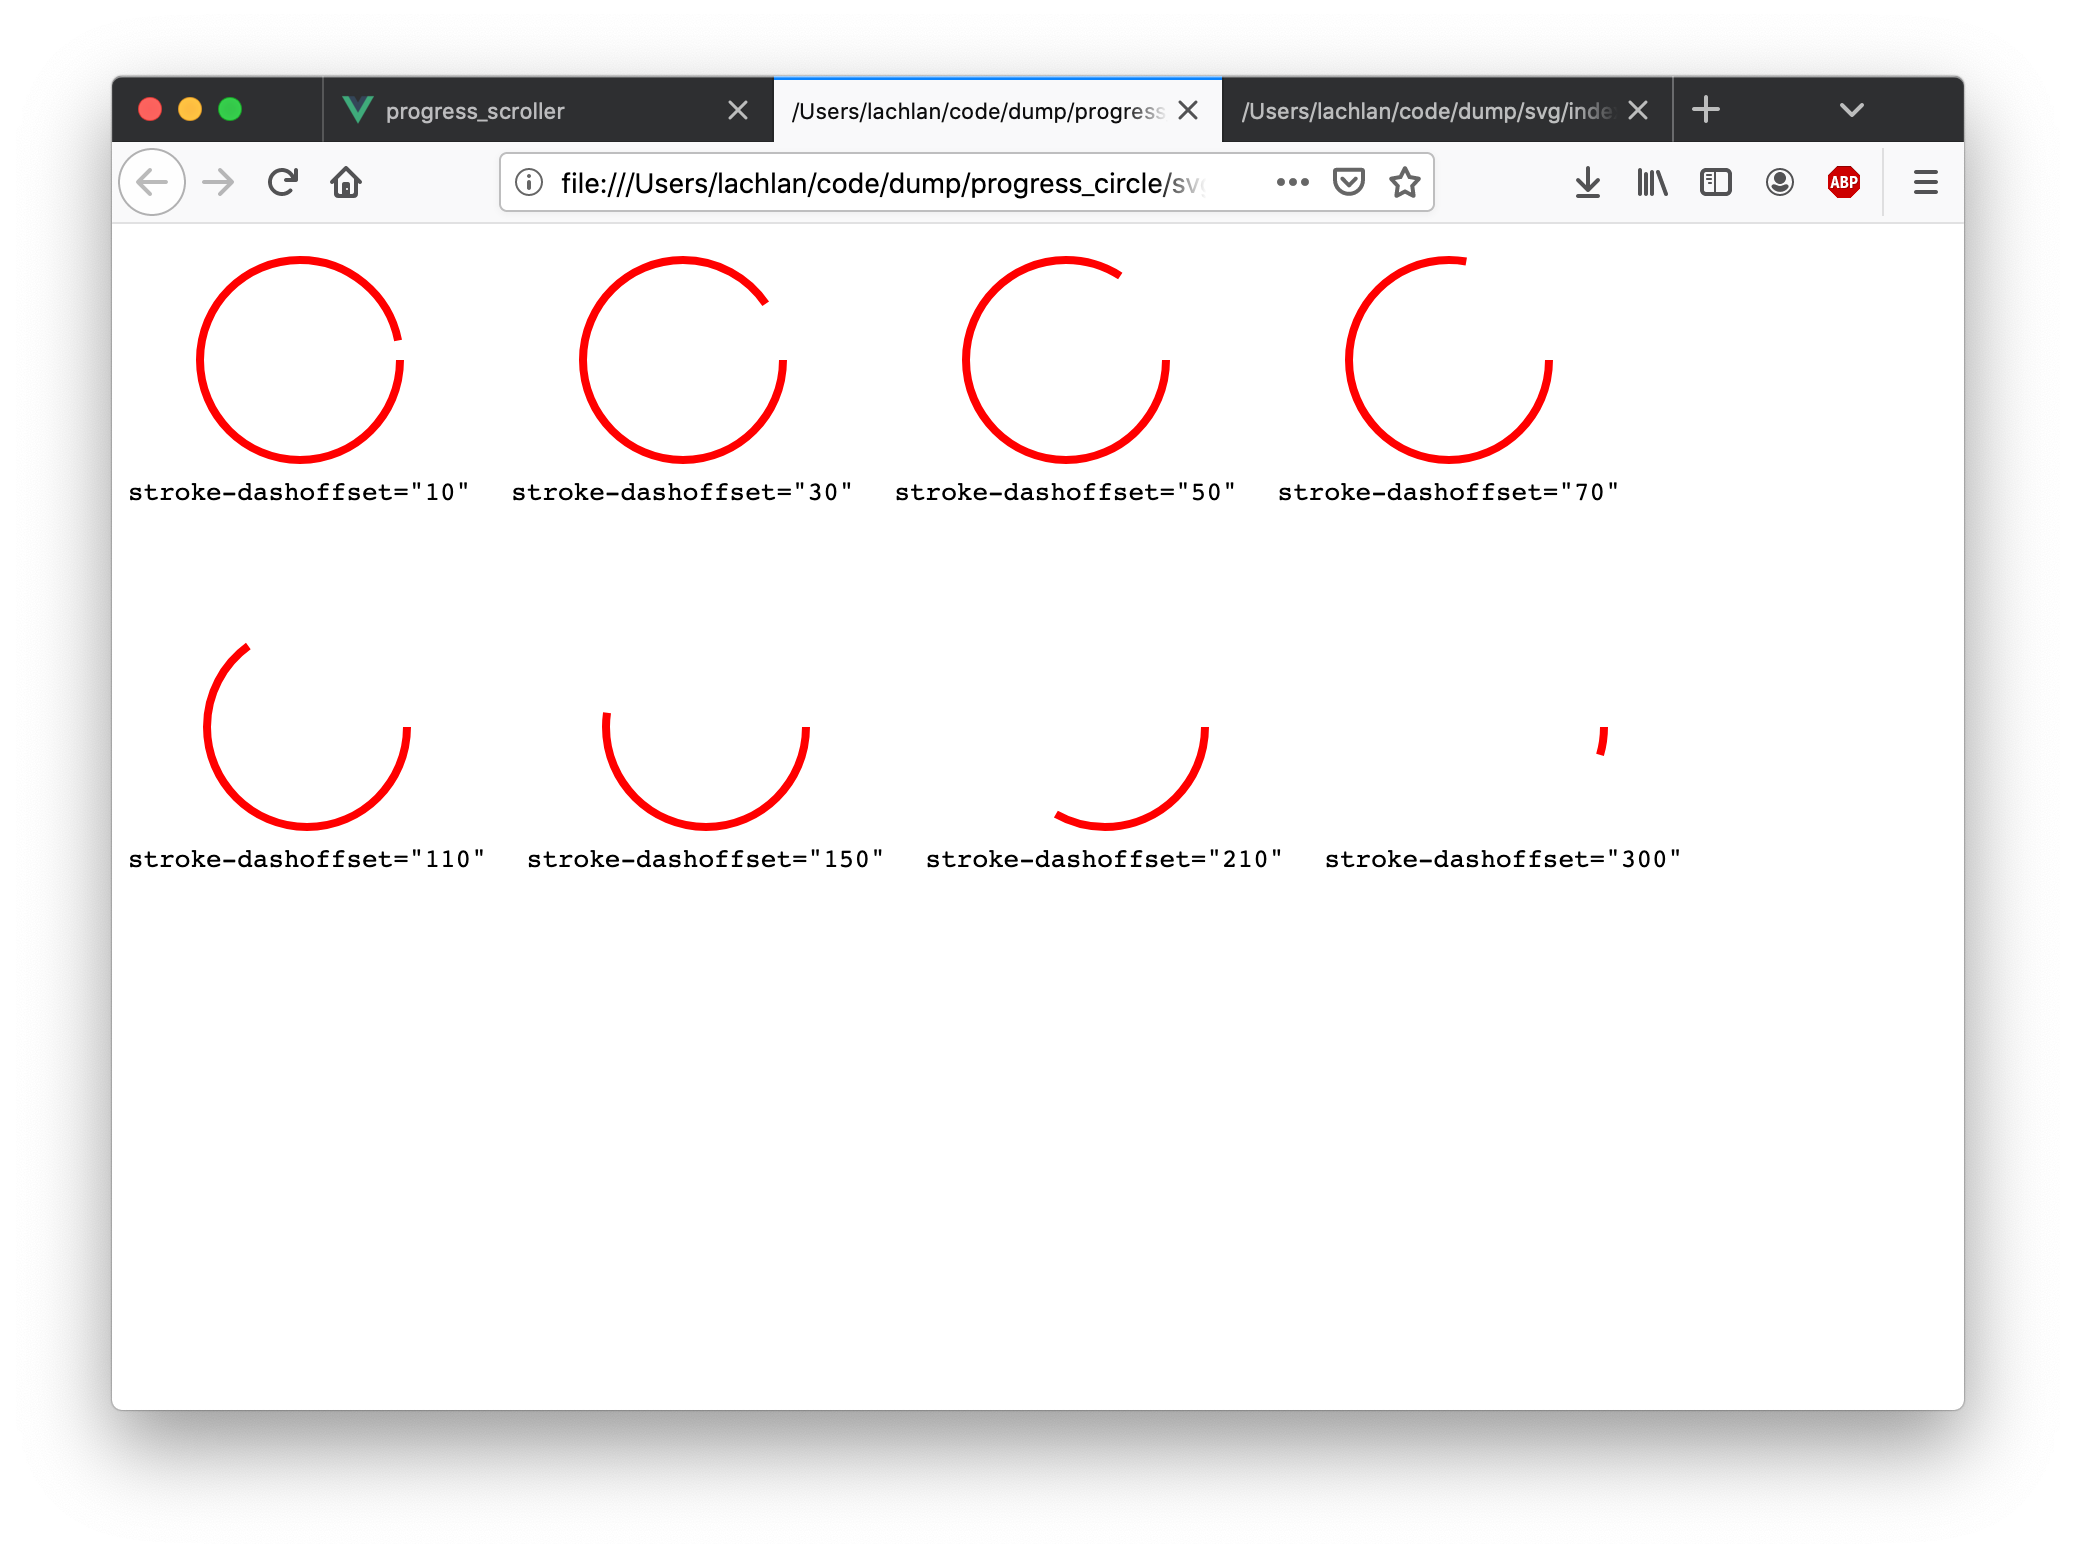This screenshot has height=1558, width=2076.
Task: Open a new tab
Action: pyautogui.click(x=1706, y=110)
